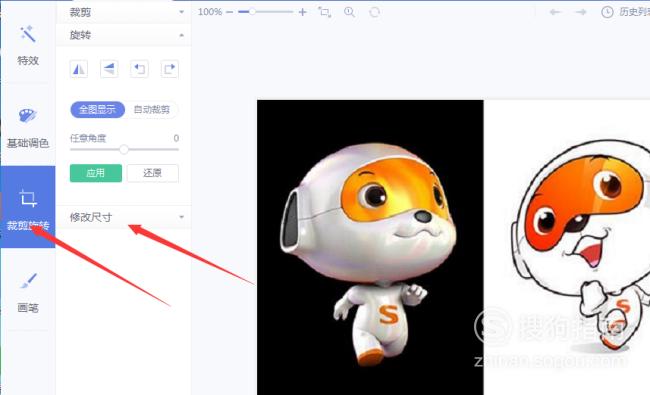Undo with the left arrow icon
The image size is (650, 395).
(555, 12)
